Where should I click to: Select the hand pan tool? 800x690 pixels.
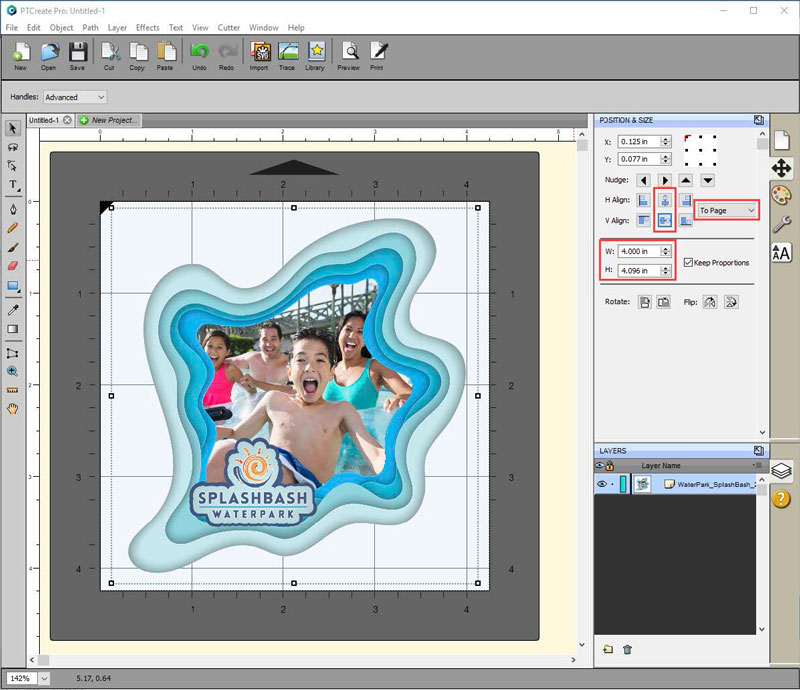(13, 408)
